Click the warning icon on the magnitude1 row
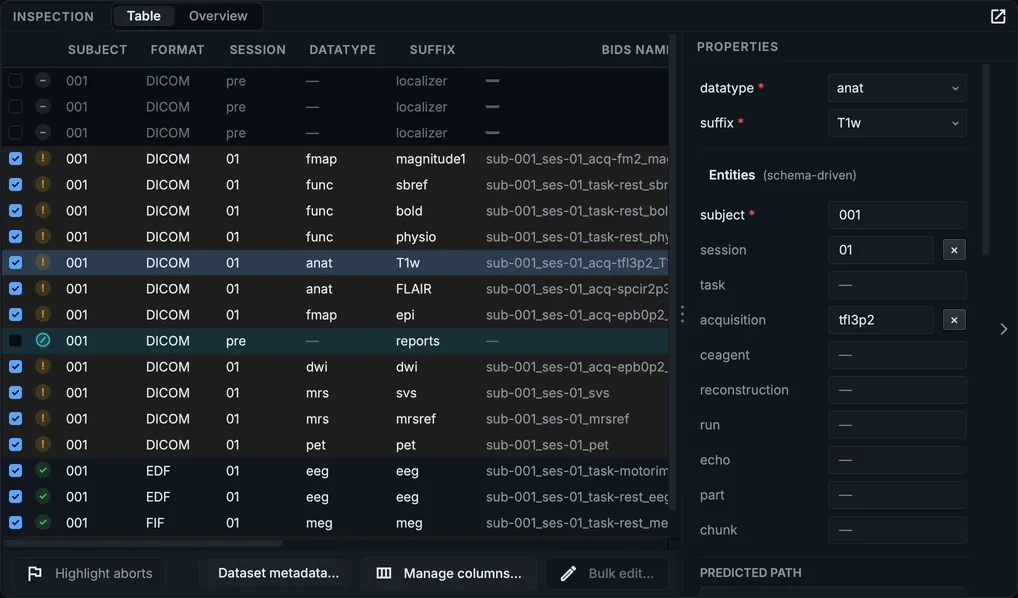The image size is (1018, 598). 43,158
